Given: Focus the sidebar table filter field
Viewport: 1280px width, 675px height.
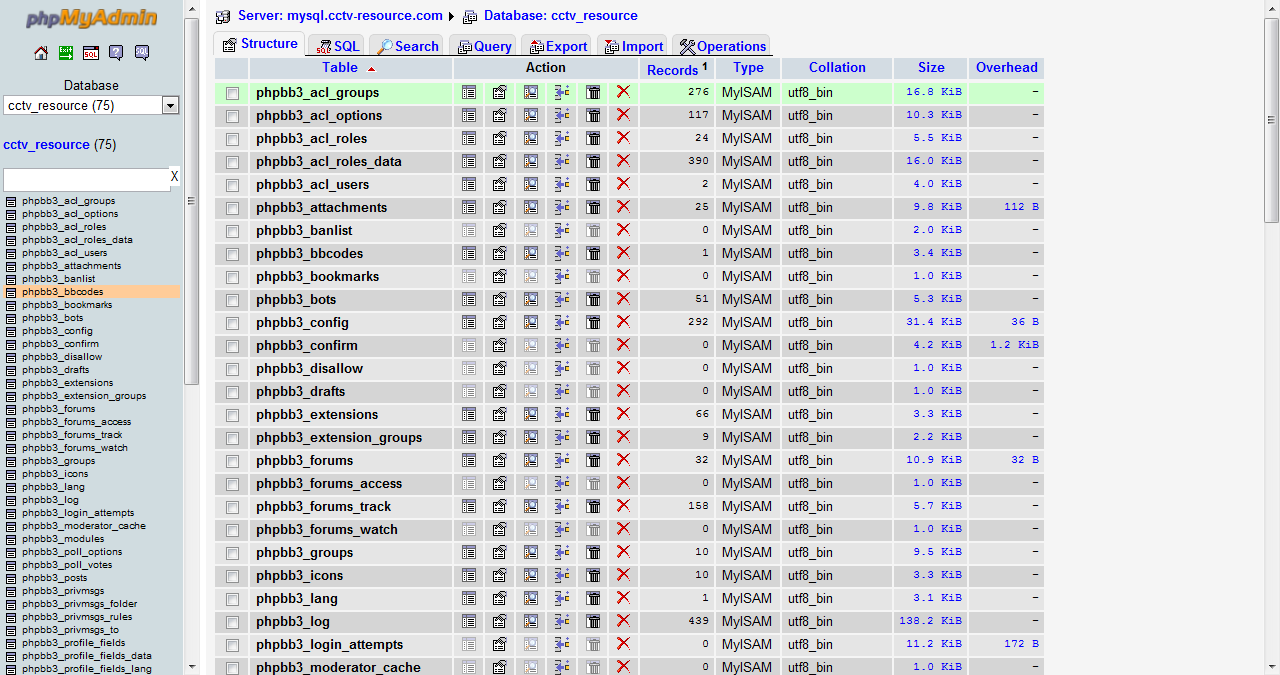Looking at the screenshot, I should (86, 179).
